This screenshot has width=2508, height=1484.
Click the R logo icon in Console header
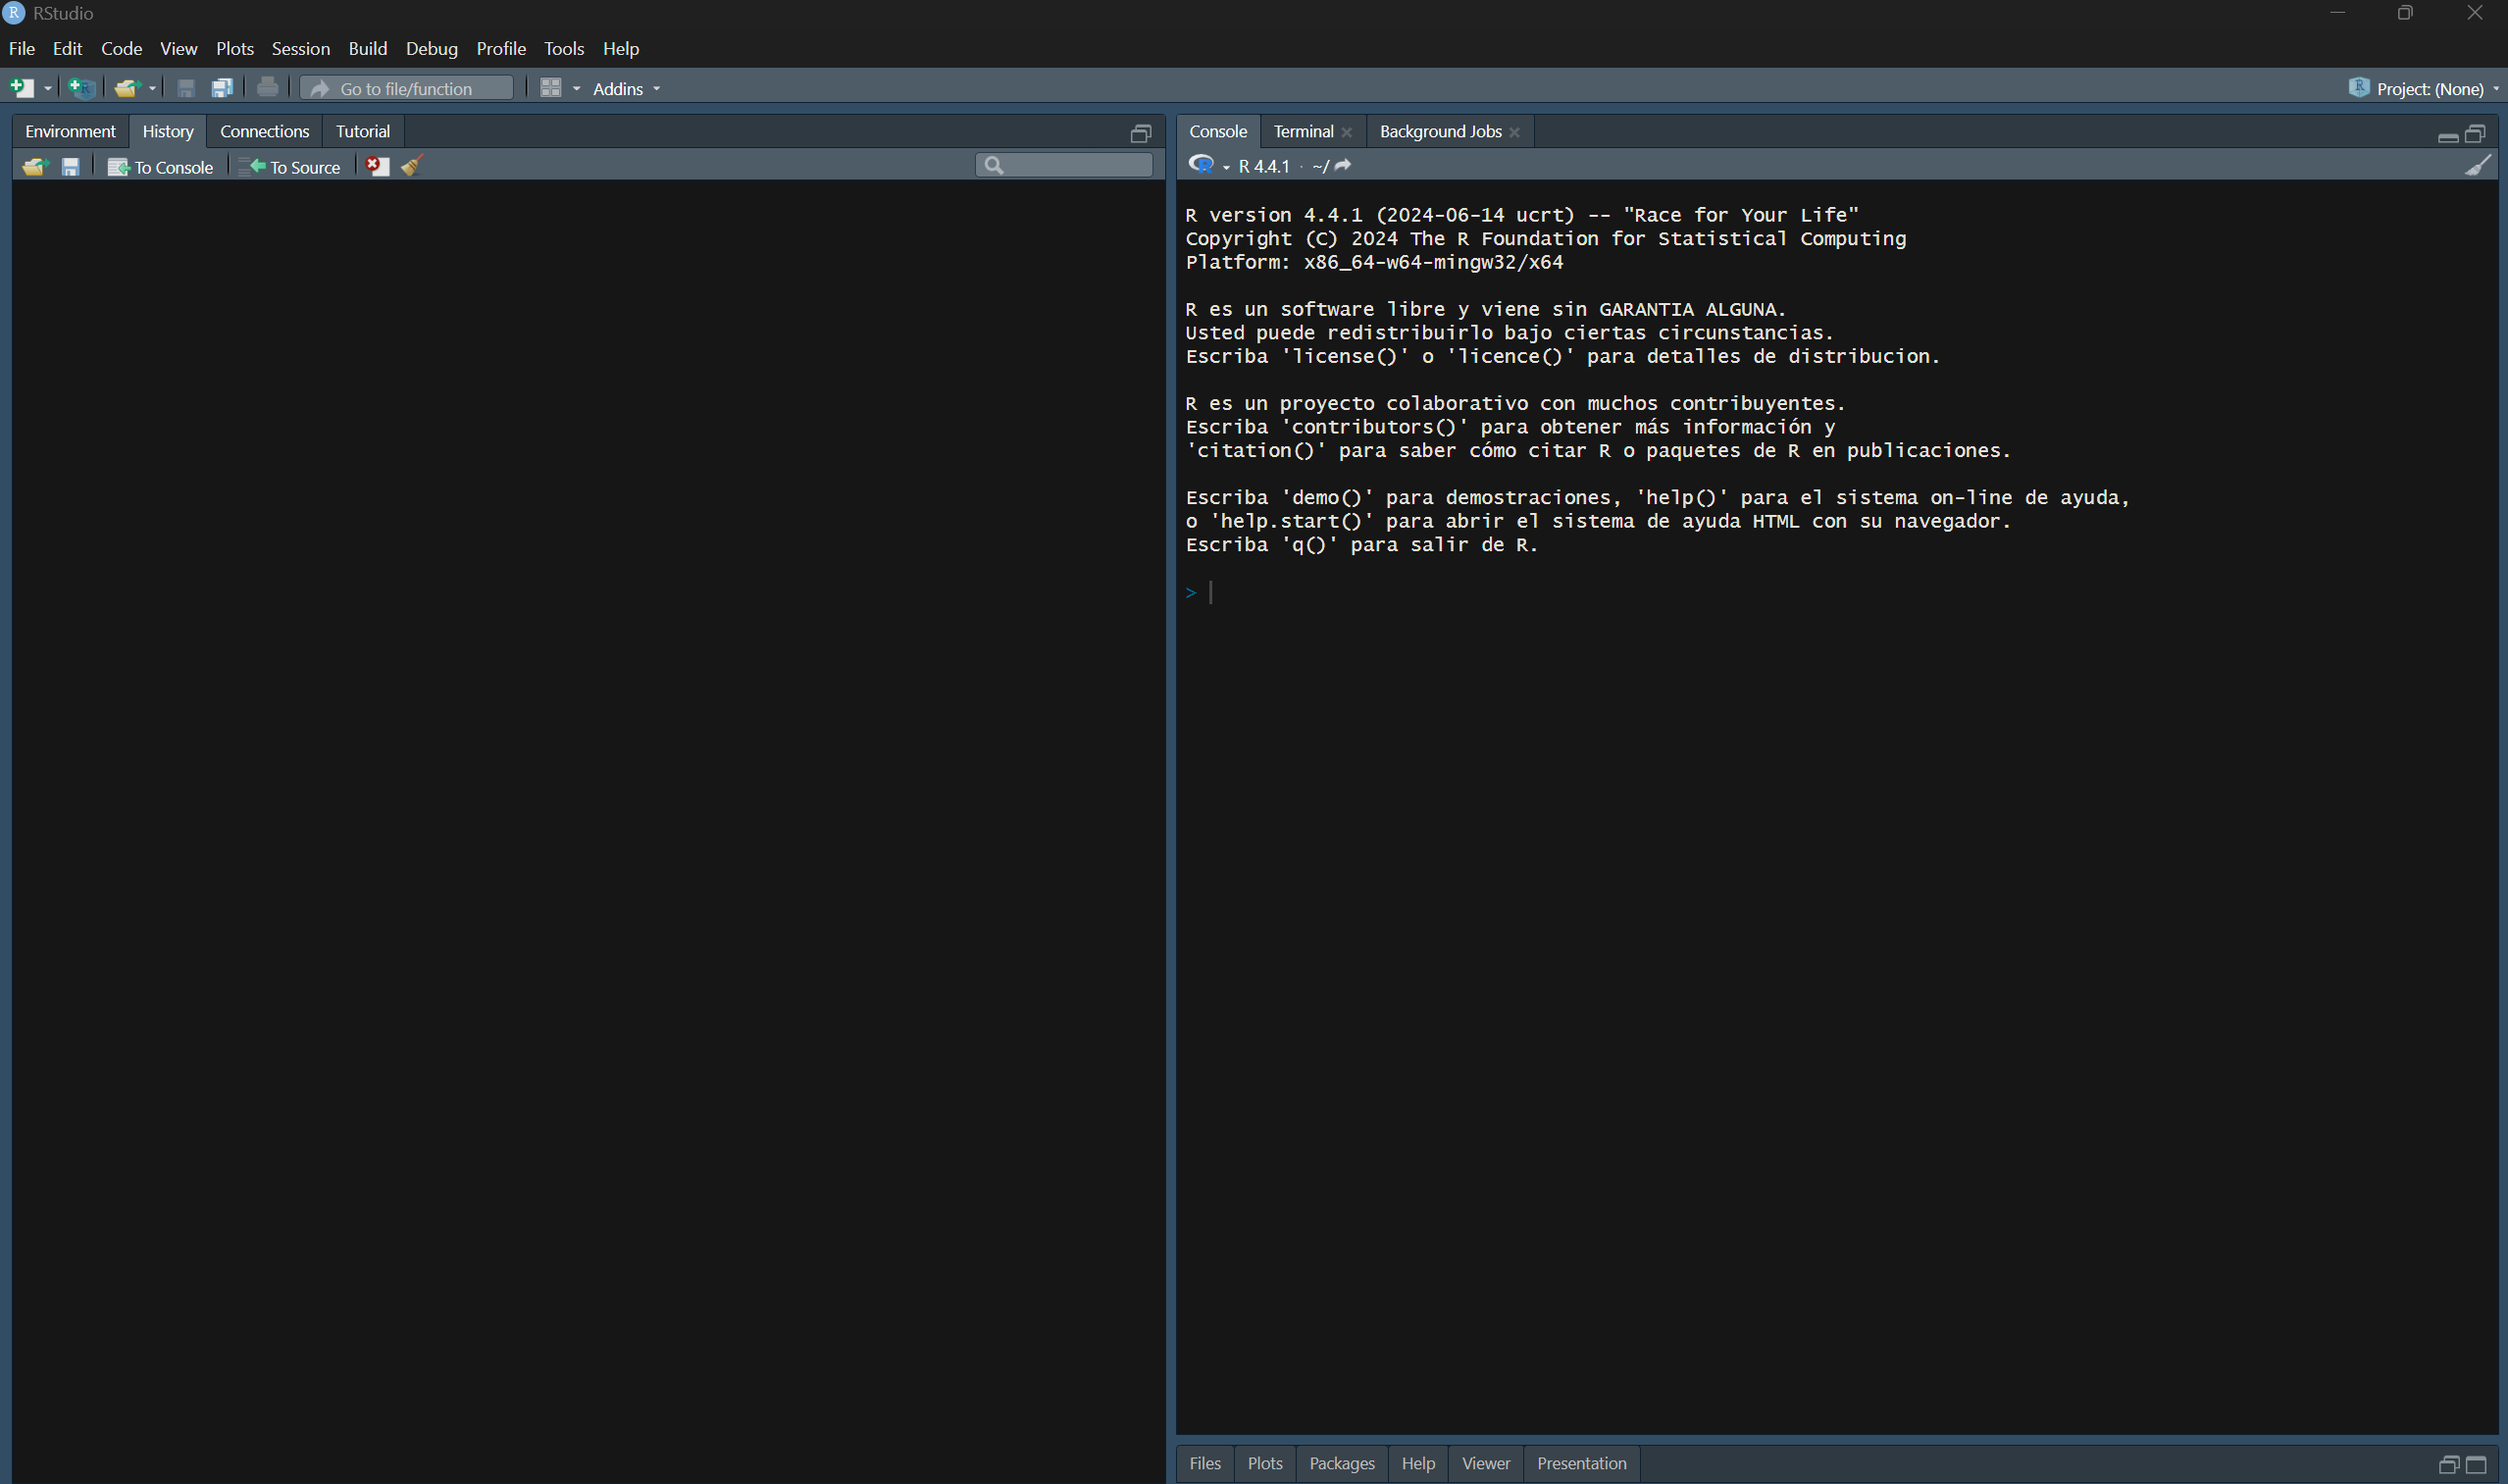[1202, 165]
